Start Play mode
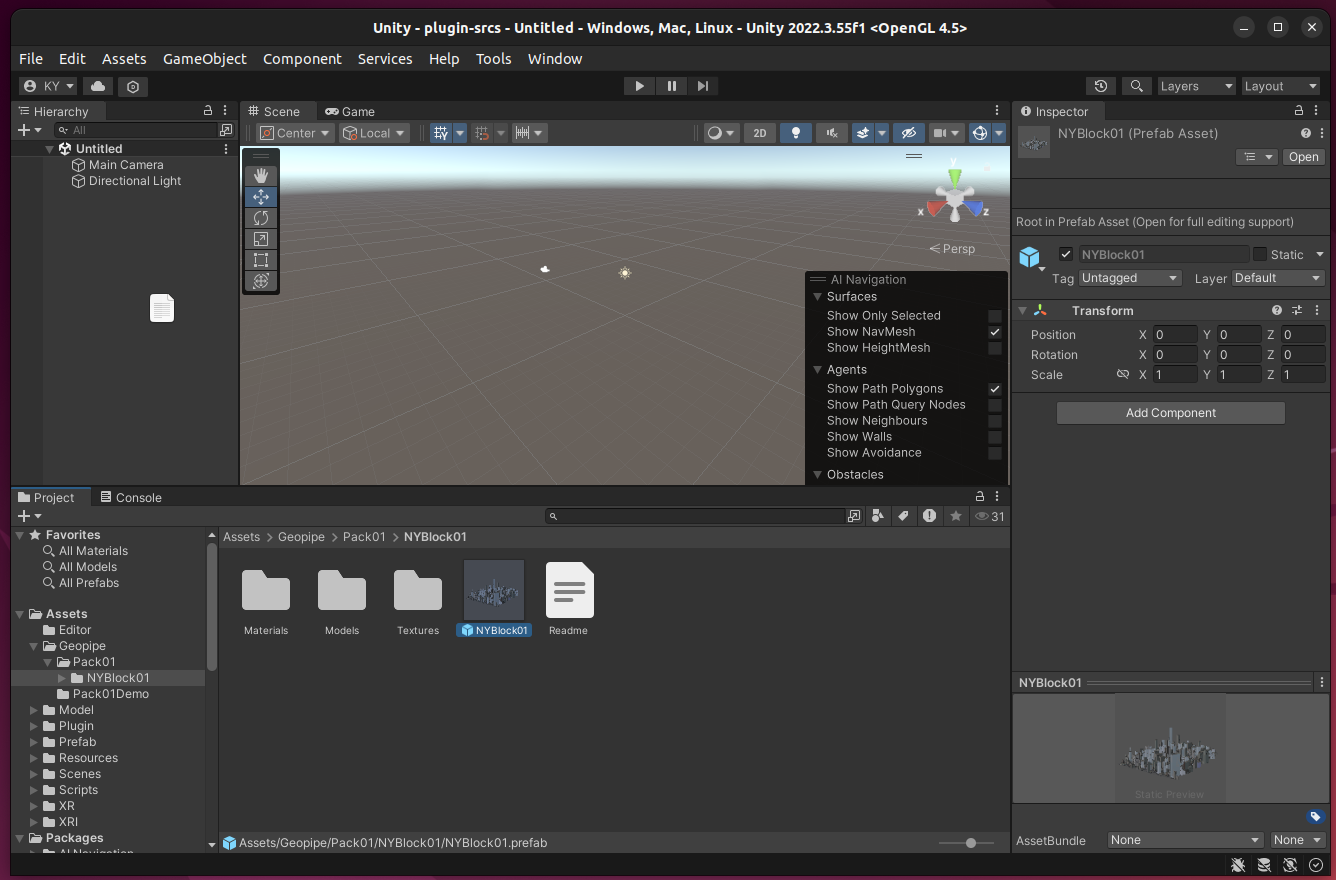Viewport: 1336px width, 880px height. [x=639, y=86]
